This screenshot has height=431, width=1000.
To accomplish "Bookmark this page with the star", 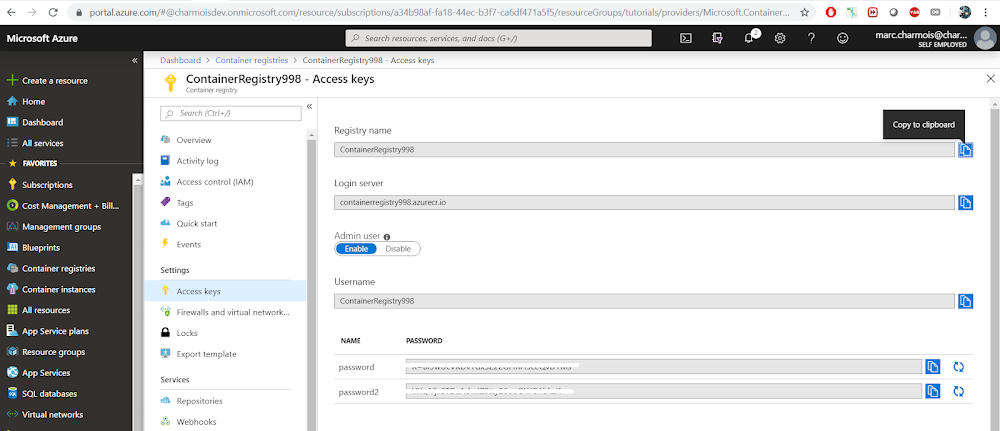I will (x=805, y=12).
